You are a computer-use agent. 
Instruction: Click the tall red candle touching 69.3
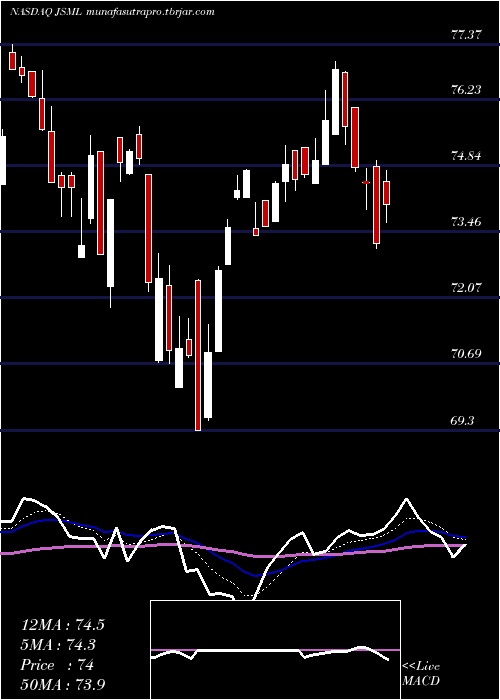(x=197, y=355)
